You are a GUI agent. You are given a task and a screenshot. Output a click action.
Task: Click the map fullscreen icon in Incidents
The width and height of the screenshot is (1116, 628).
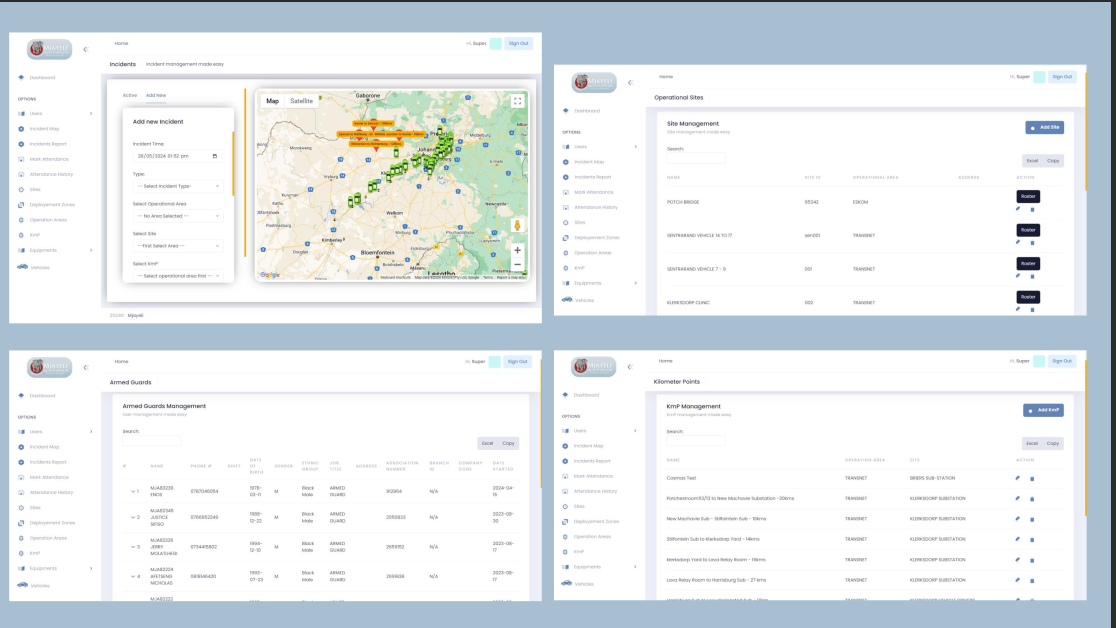point(517,101)
